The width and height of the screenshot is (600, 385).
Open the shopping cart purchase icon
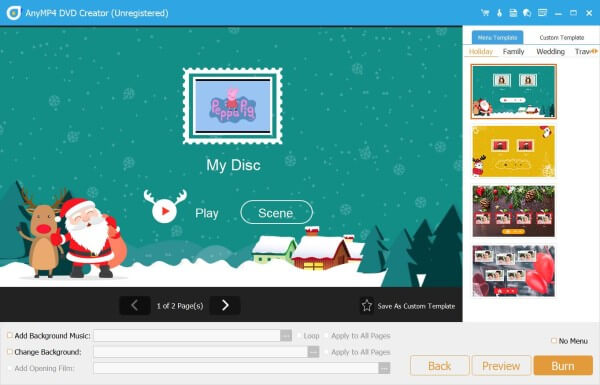485,13
